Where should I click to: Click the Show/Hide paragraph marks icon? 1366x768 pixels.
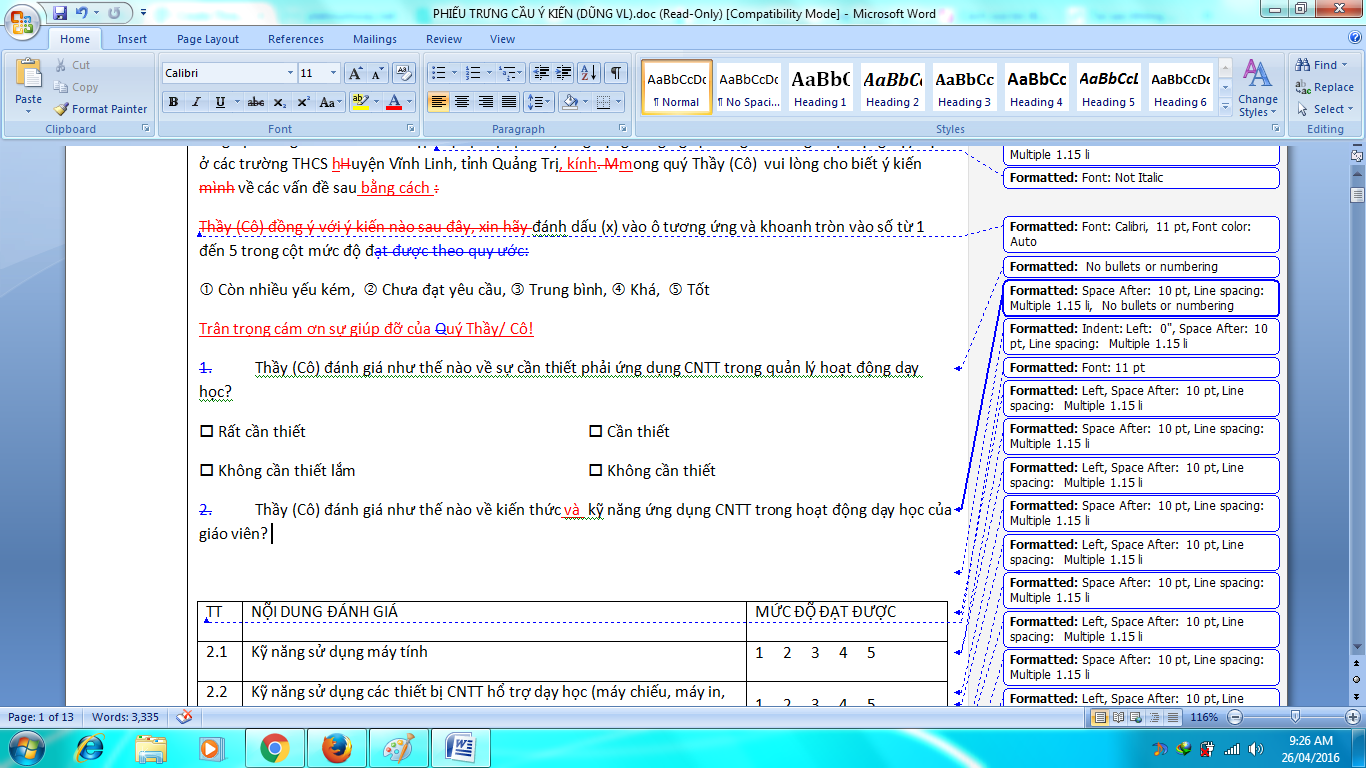(x=616, y=73)
